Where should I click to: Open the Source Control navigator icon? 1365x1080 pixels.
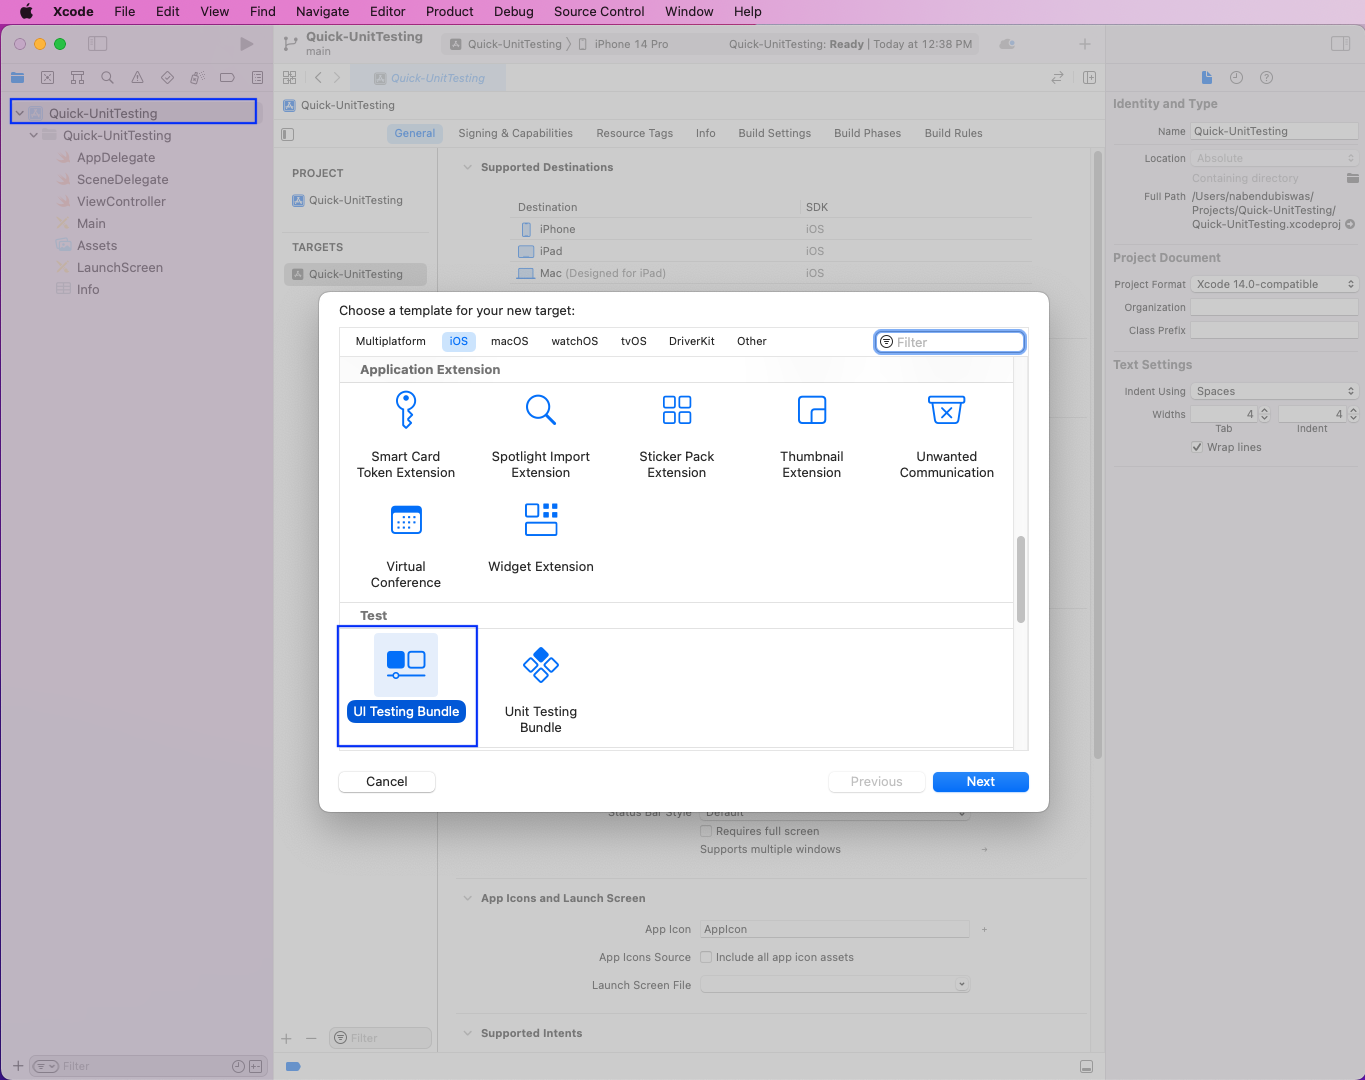point(47,78)
